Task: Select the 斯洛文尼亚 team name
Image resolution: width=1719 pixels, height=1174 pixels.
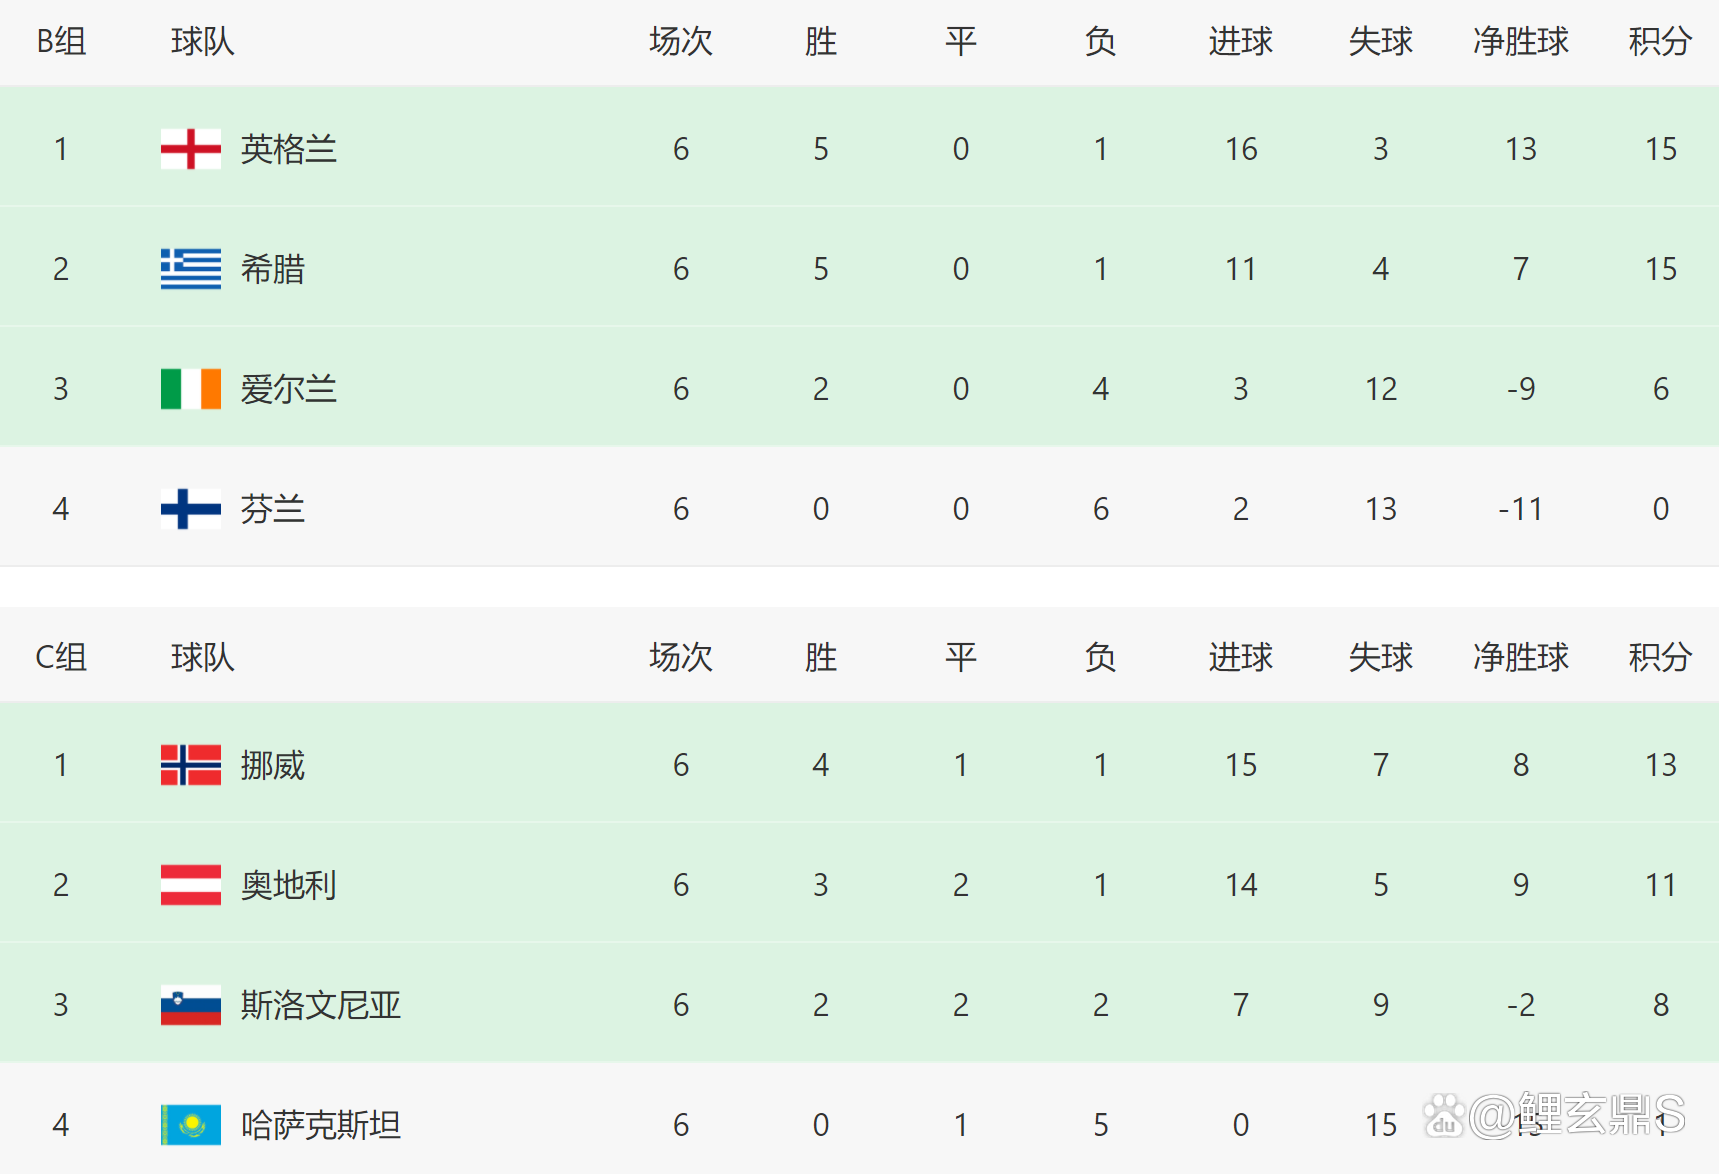Action: 320,1005
